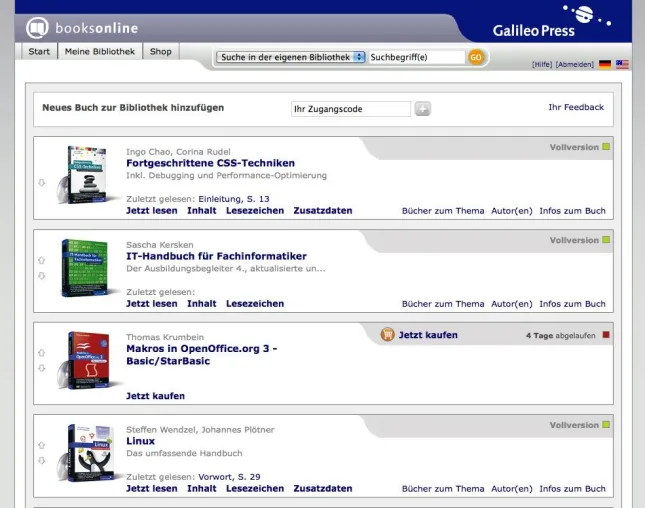Viewport: 645px width, 508px height.
Task: Click Jetzt lesen for IT-Handbuch für Fachinformatiker
Action: point(151,304)
